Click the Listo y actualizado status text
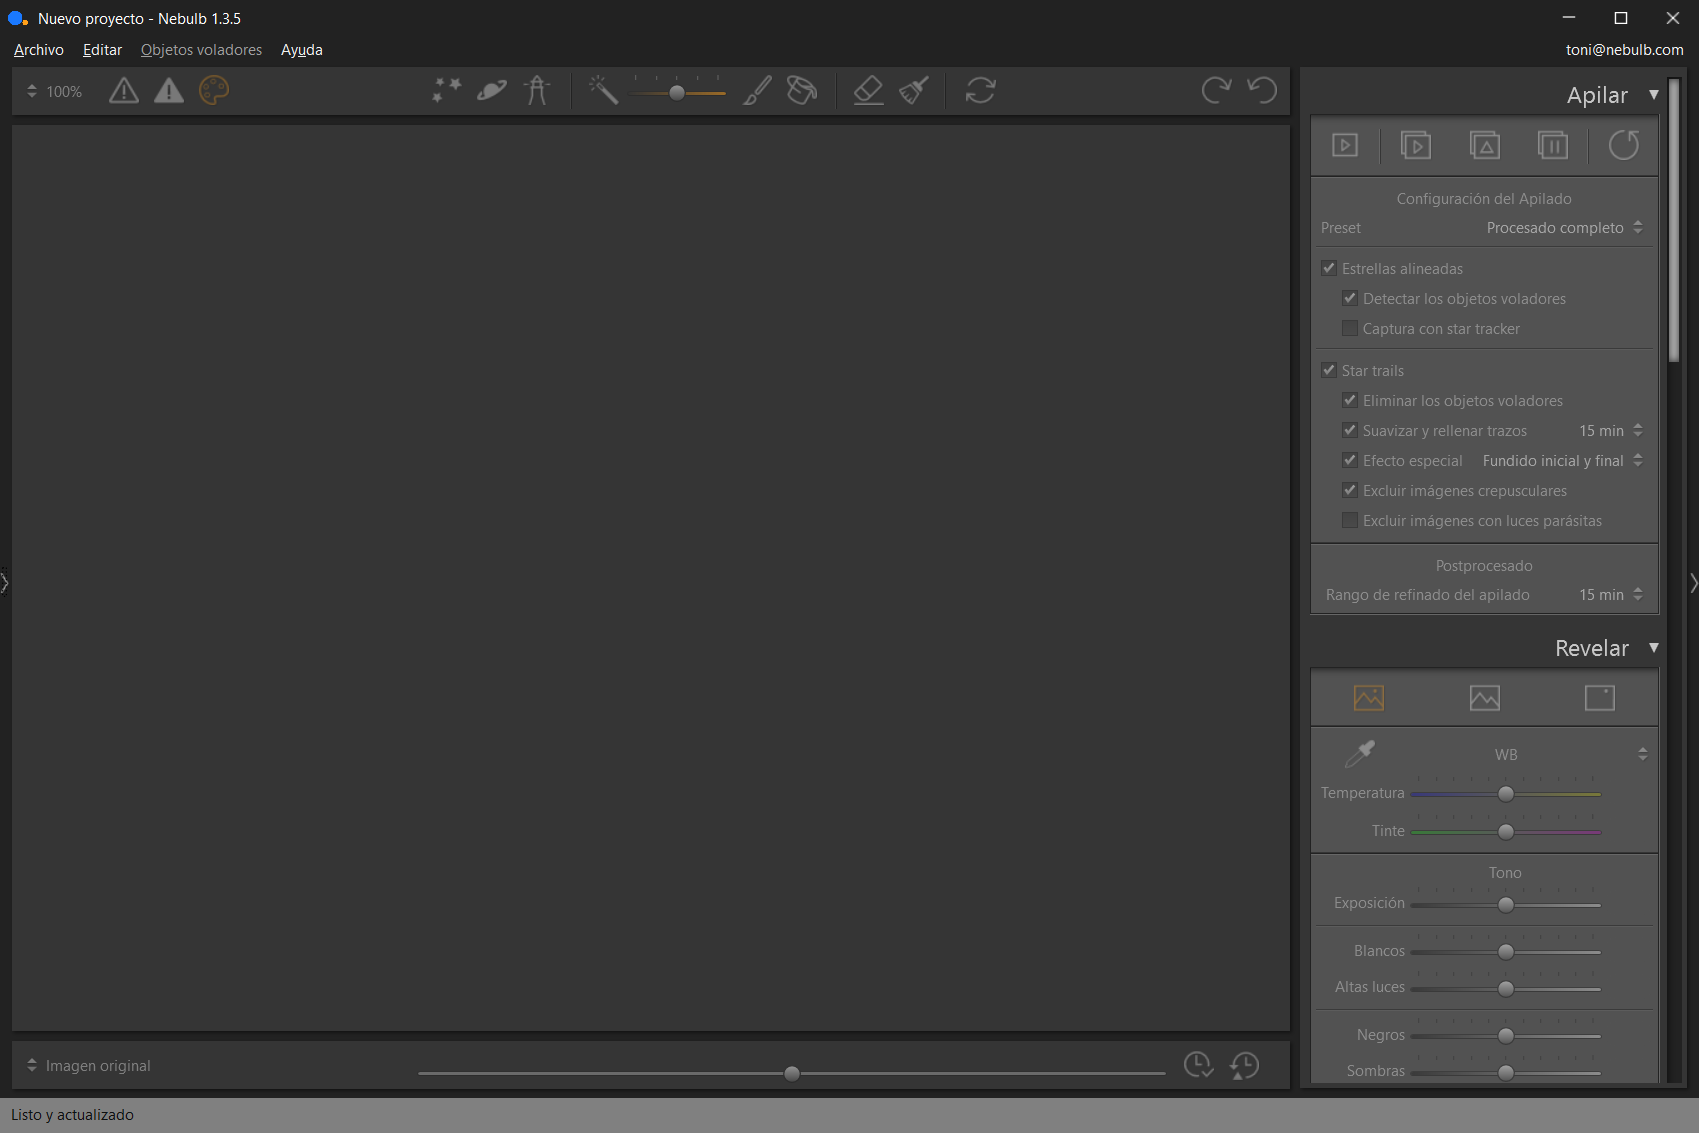1699x1133 pixels. tap(72, 1114)
